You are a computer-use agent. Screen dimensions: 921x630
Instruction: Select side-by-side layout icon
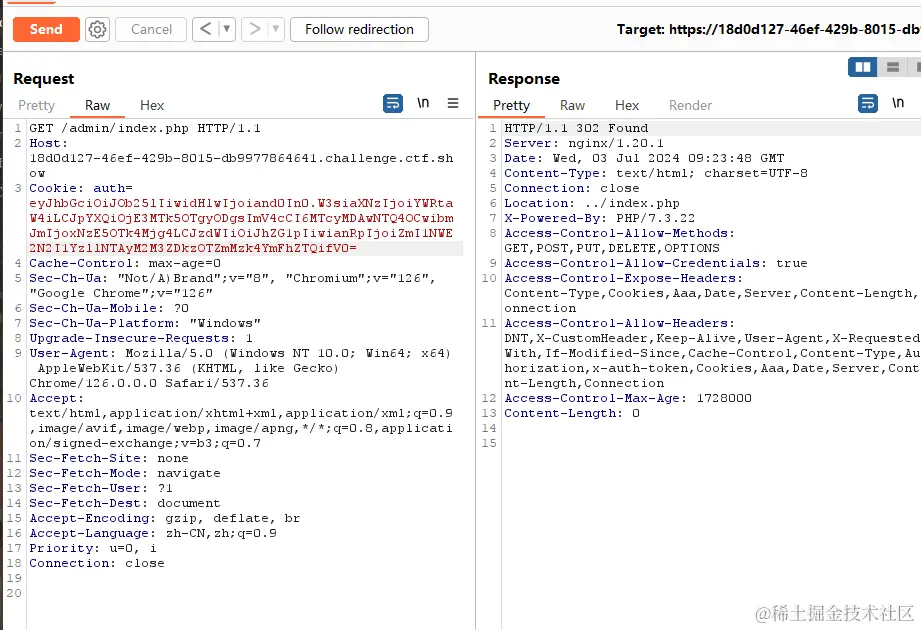pyautogui.click(x=862, y=67)
